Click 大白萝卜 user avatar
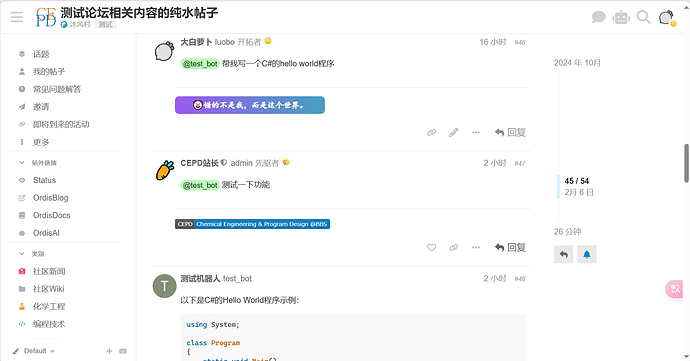The width and height of the screenshot is (690, 361). [x=164, y=52]
